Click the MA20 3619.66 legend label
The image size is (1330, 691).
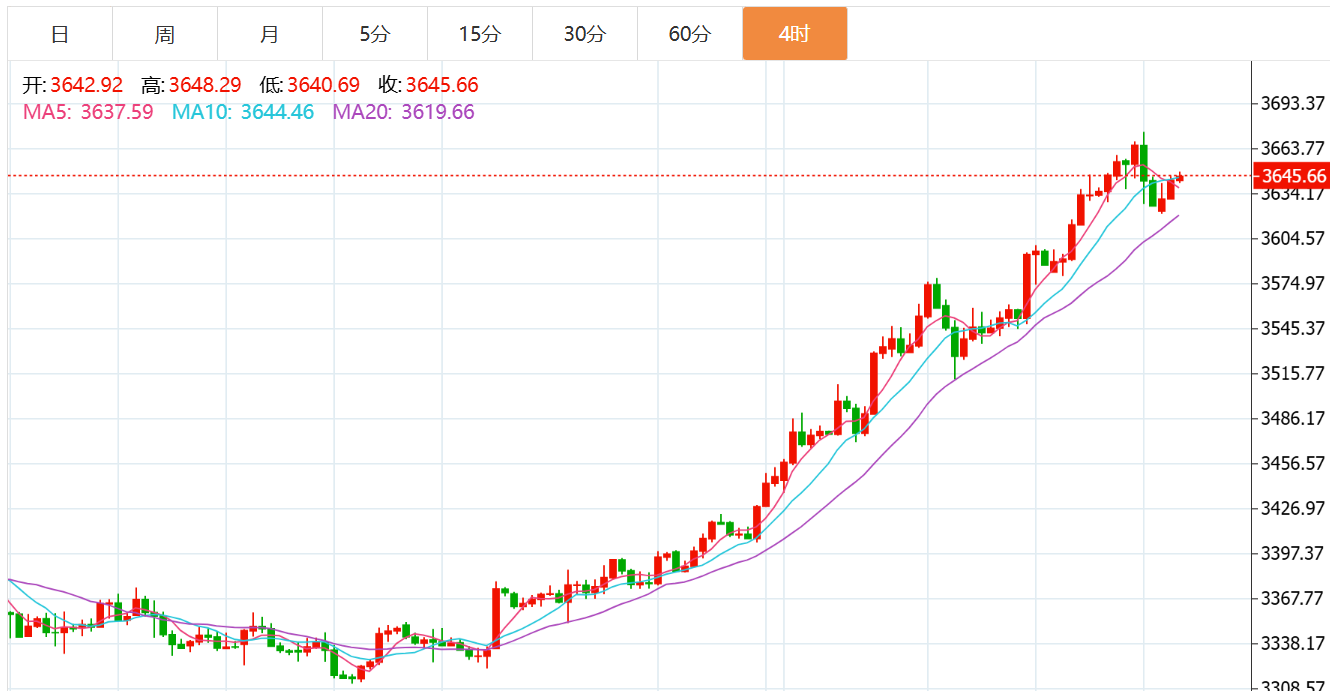pos(404,112)
